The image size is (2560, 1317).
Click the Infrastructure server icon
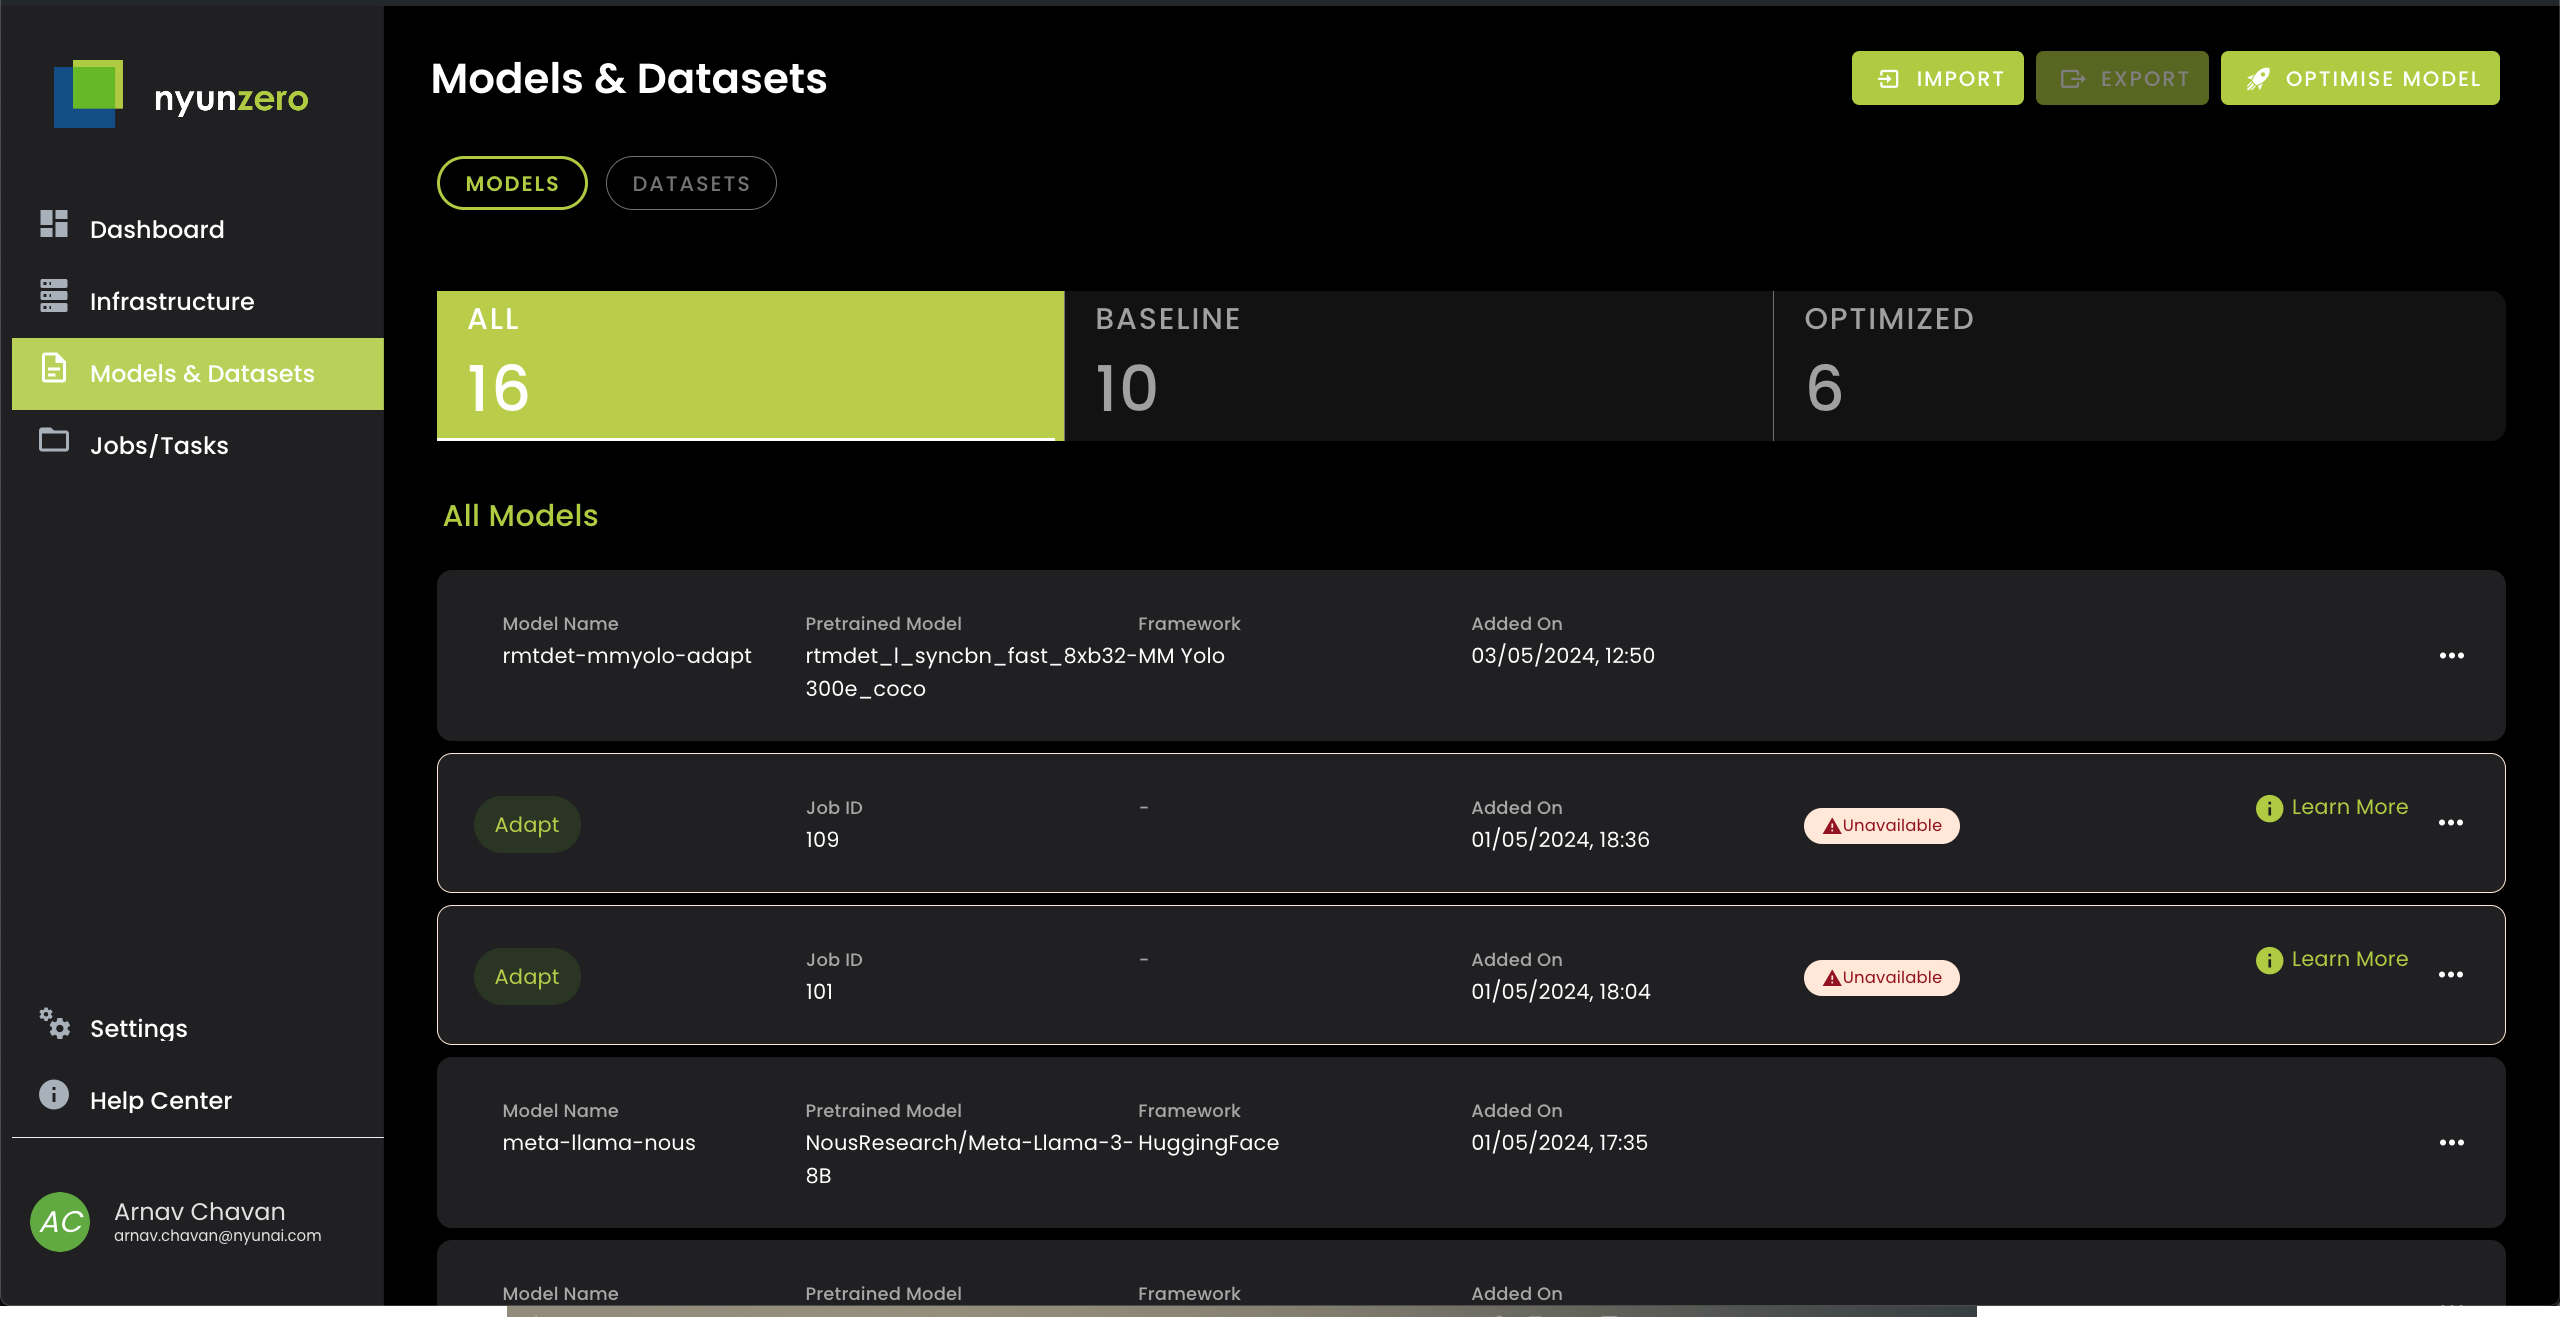click(x=54, y=296)
